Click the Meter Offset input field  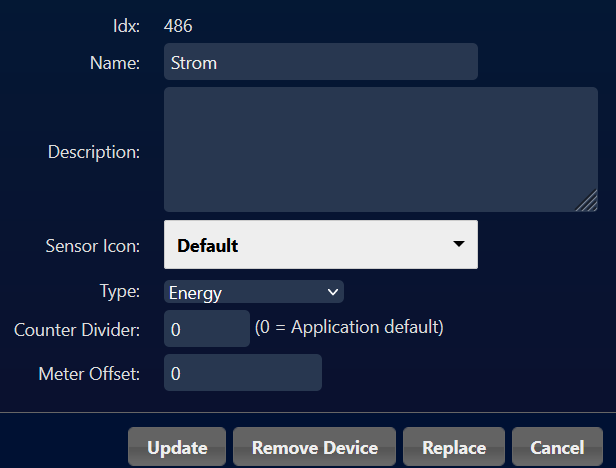click(x=243, y=373)
